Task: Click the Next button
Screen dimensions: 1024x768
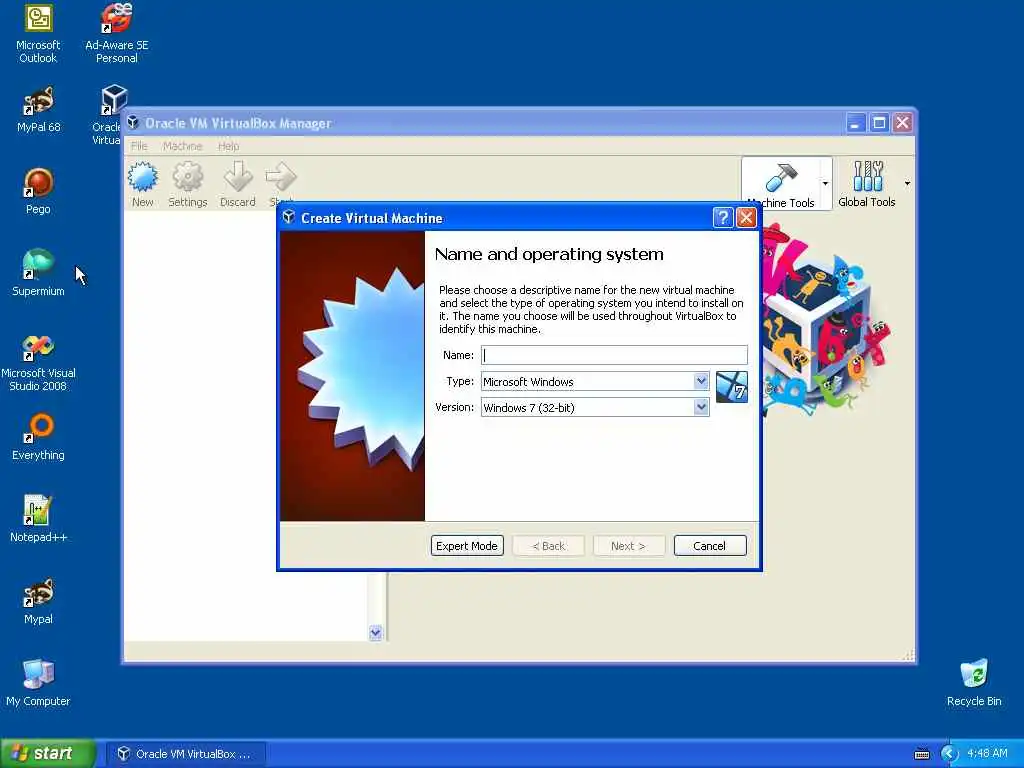Action: point(629,546)
